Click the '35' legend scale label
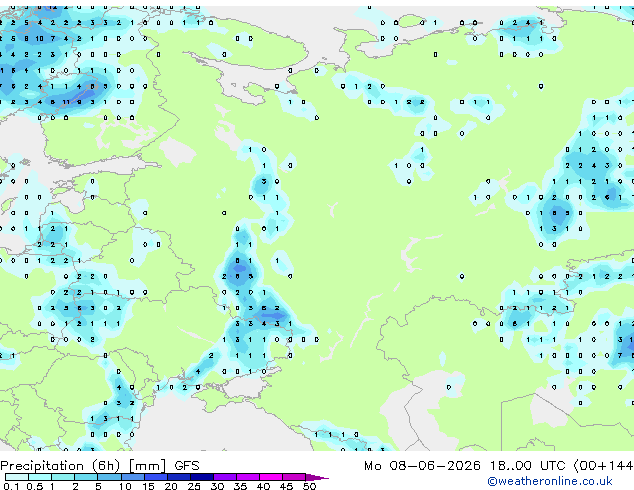This screenshot has height=490, width=634. coord(240,486)
